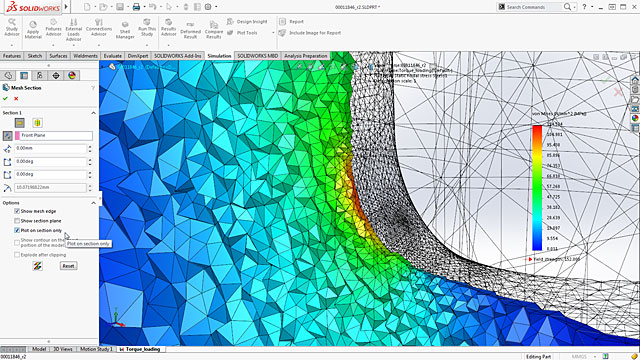640x360 pixels.
Task: Open the Results Advisor
Action: [x=168, y=27]
